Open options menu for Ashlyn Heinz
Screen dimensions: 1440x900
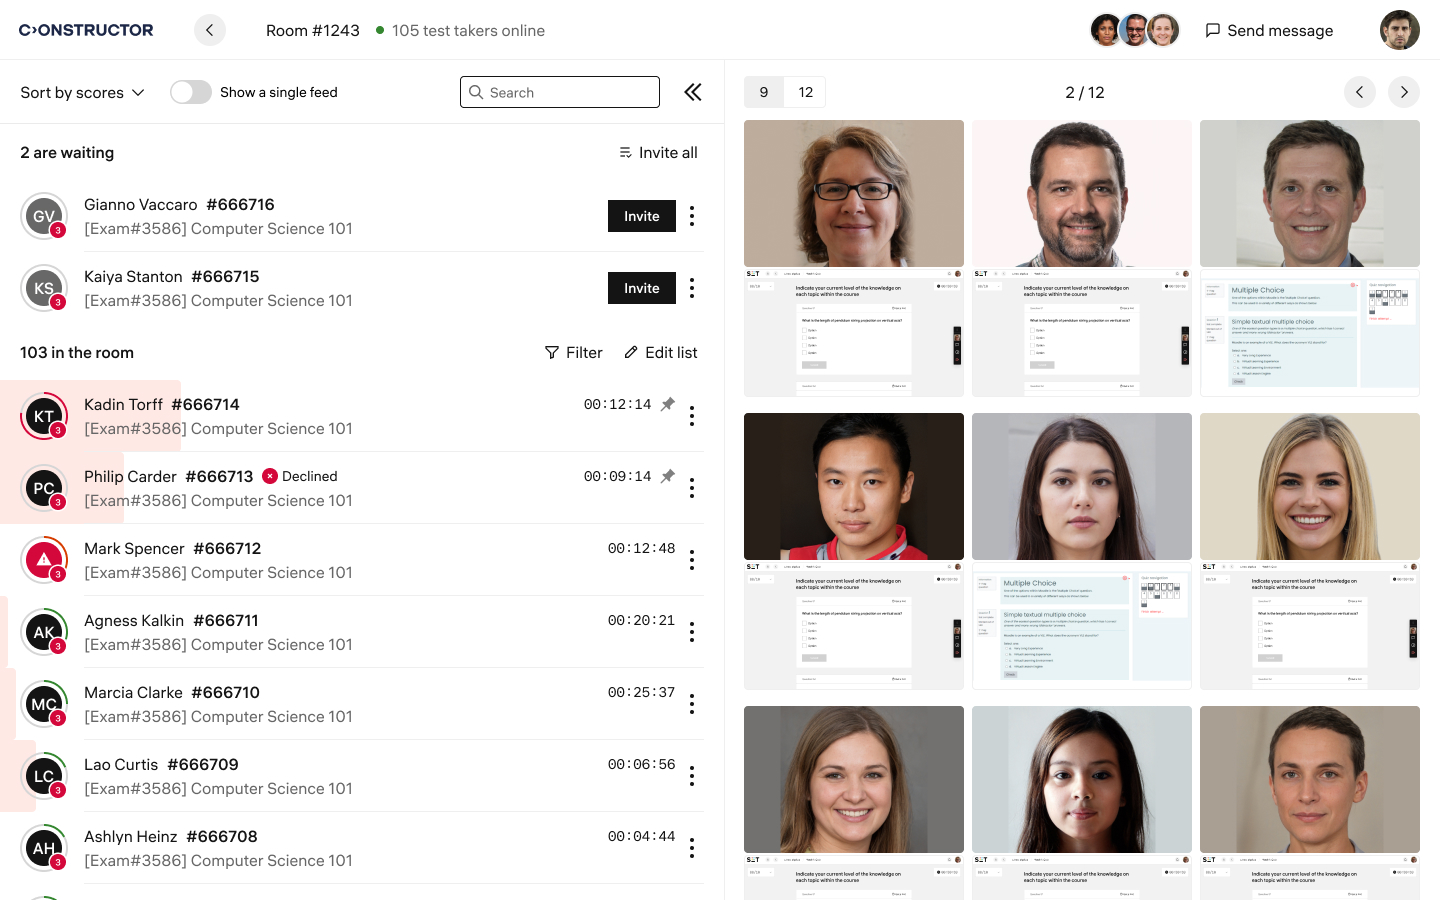[x=692, y=848]
